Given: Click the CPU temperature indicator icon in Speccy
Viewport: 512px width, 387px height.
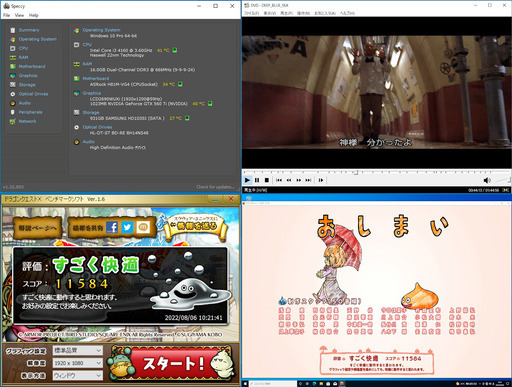Looking at the screenshot, I should [175, 50].
